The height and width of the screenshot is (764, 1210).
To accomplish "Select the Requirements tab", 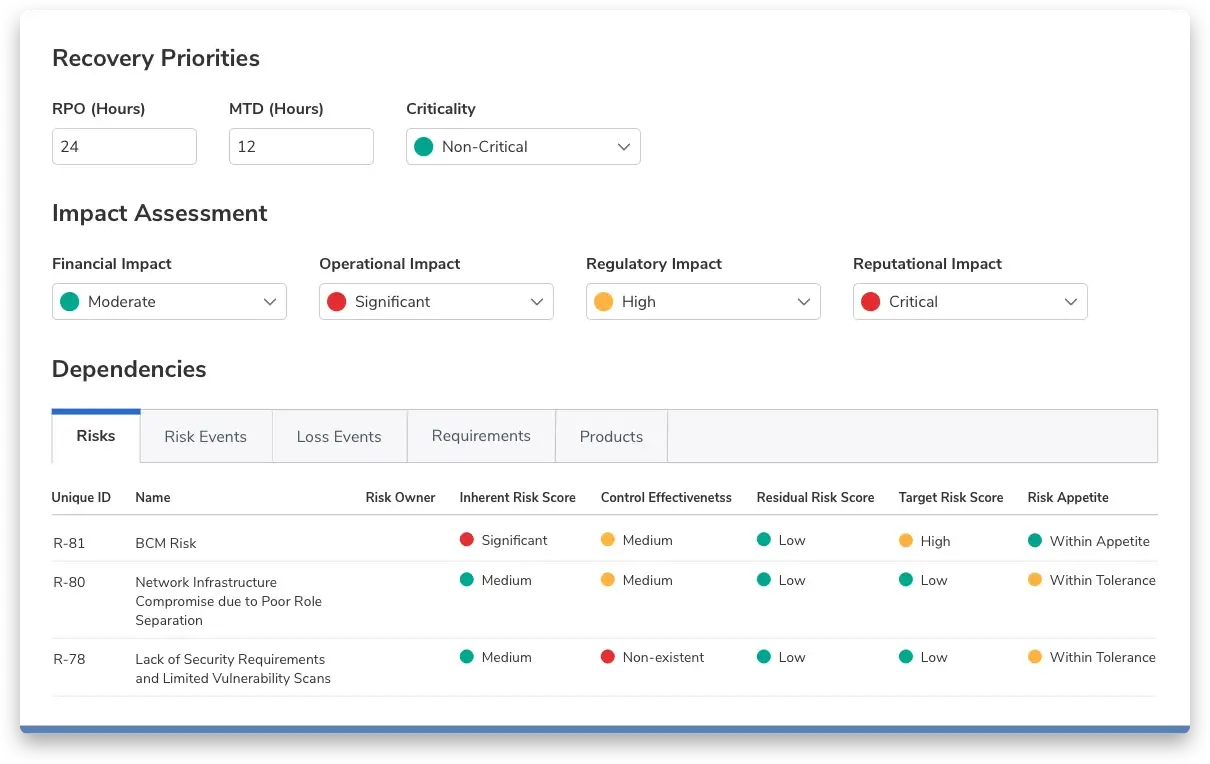I will [x=481, y=436].
